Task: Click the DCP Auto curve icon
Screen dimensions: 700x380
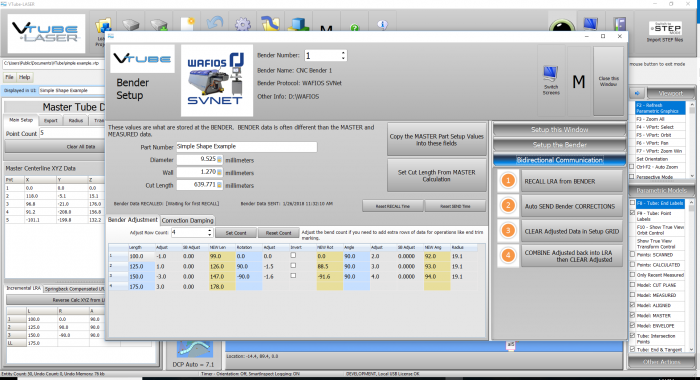Action: pos(194,349)
